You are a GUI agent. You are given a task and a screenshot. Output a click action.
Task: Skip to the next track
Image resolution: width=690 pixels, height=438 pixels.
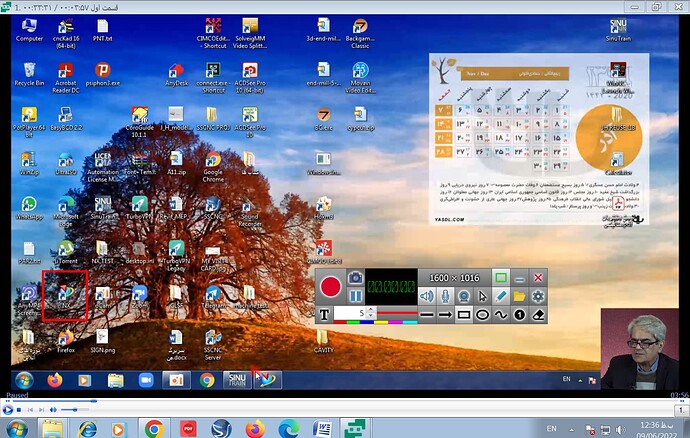coord(41,410)
